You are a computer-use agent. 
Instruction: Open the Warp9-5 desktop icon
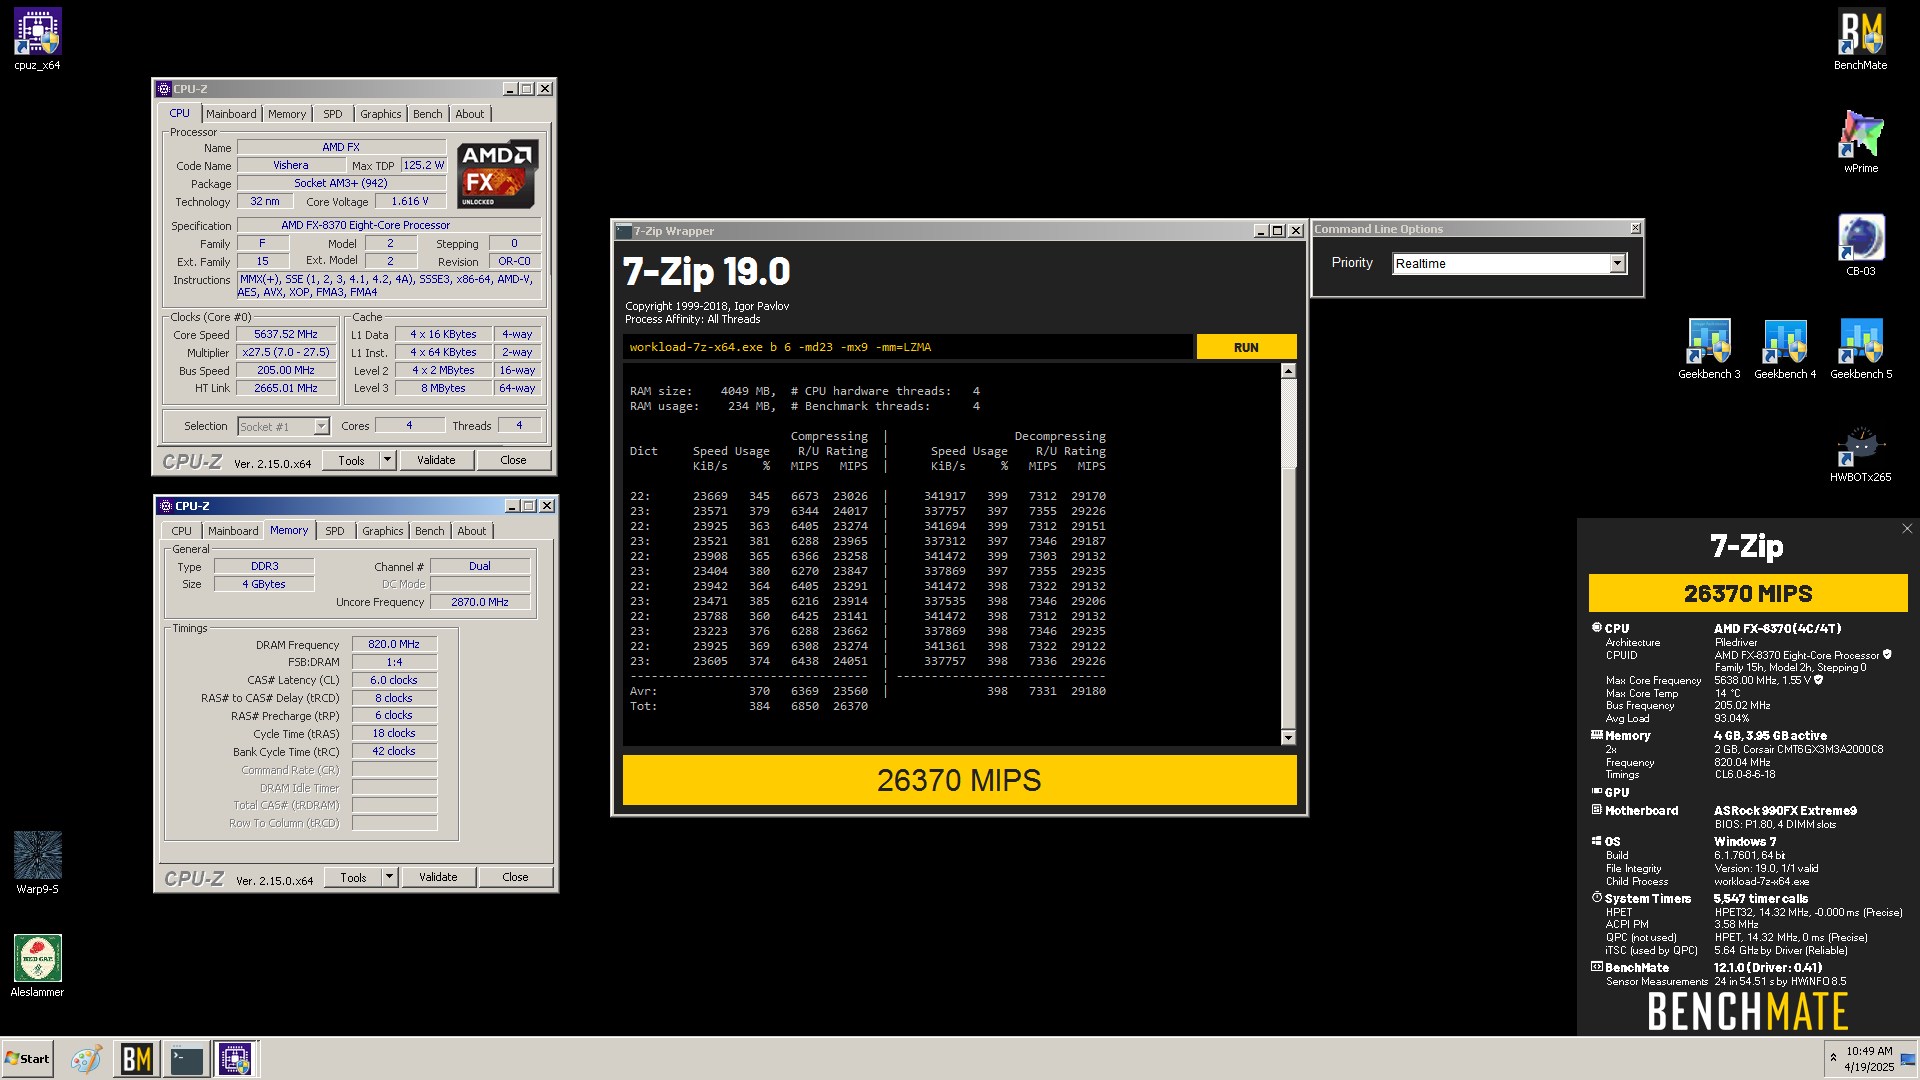point(37,863)
